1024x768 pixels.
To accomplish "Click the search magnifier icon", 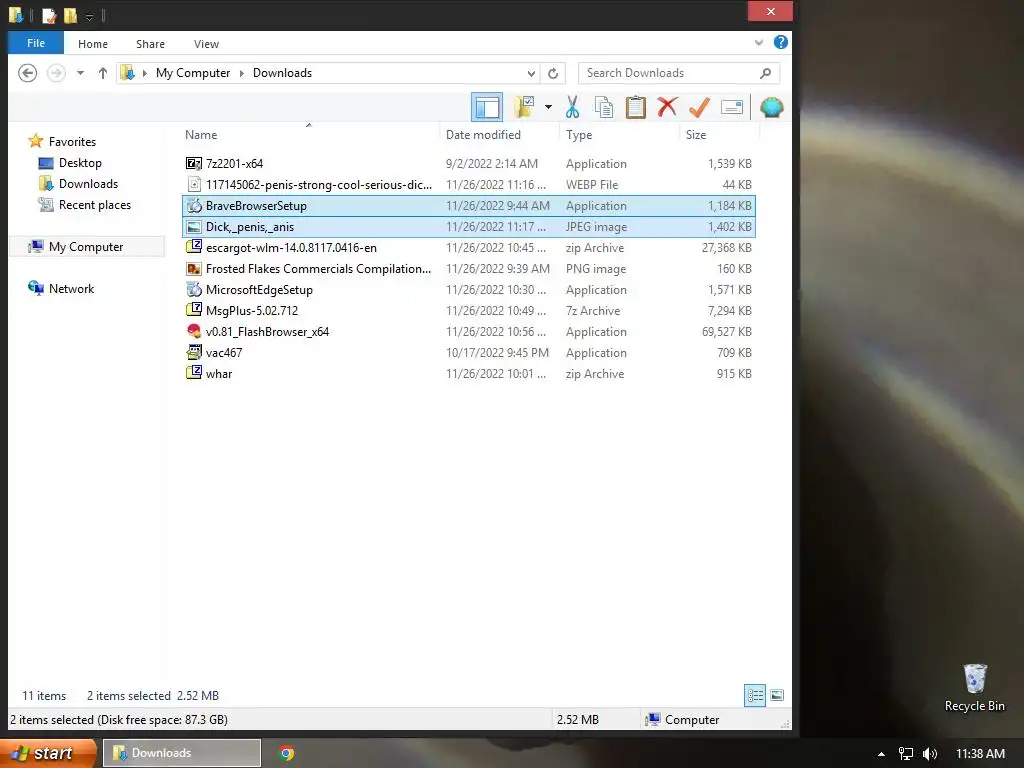I will 765,73.
